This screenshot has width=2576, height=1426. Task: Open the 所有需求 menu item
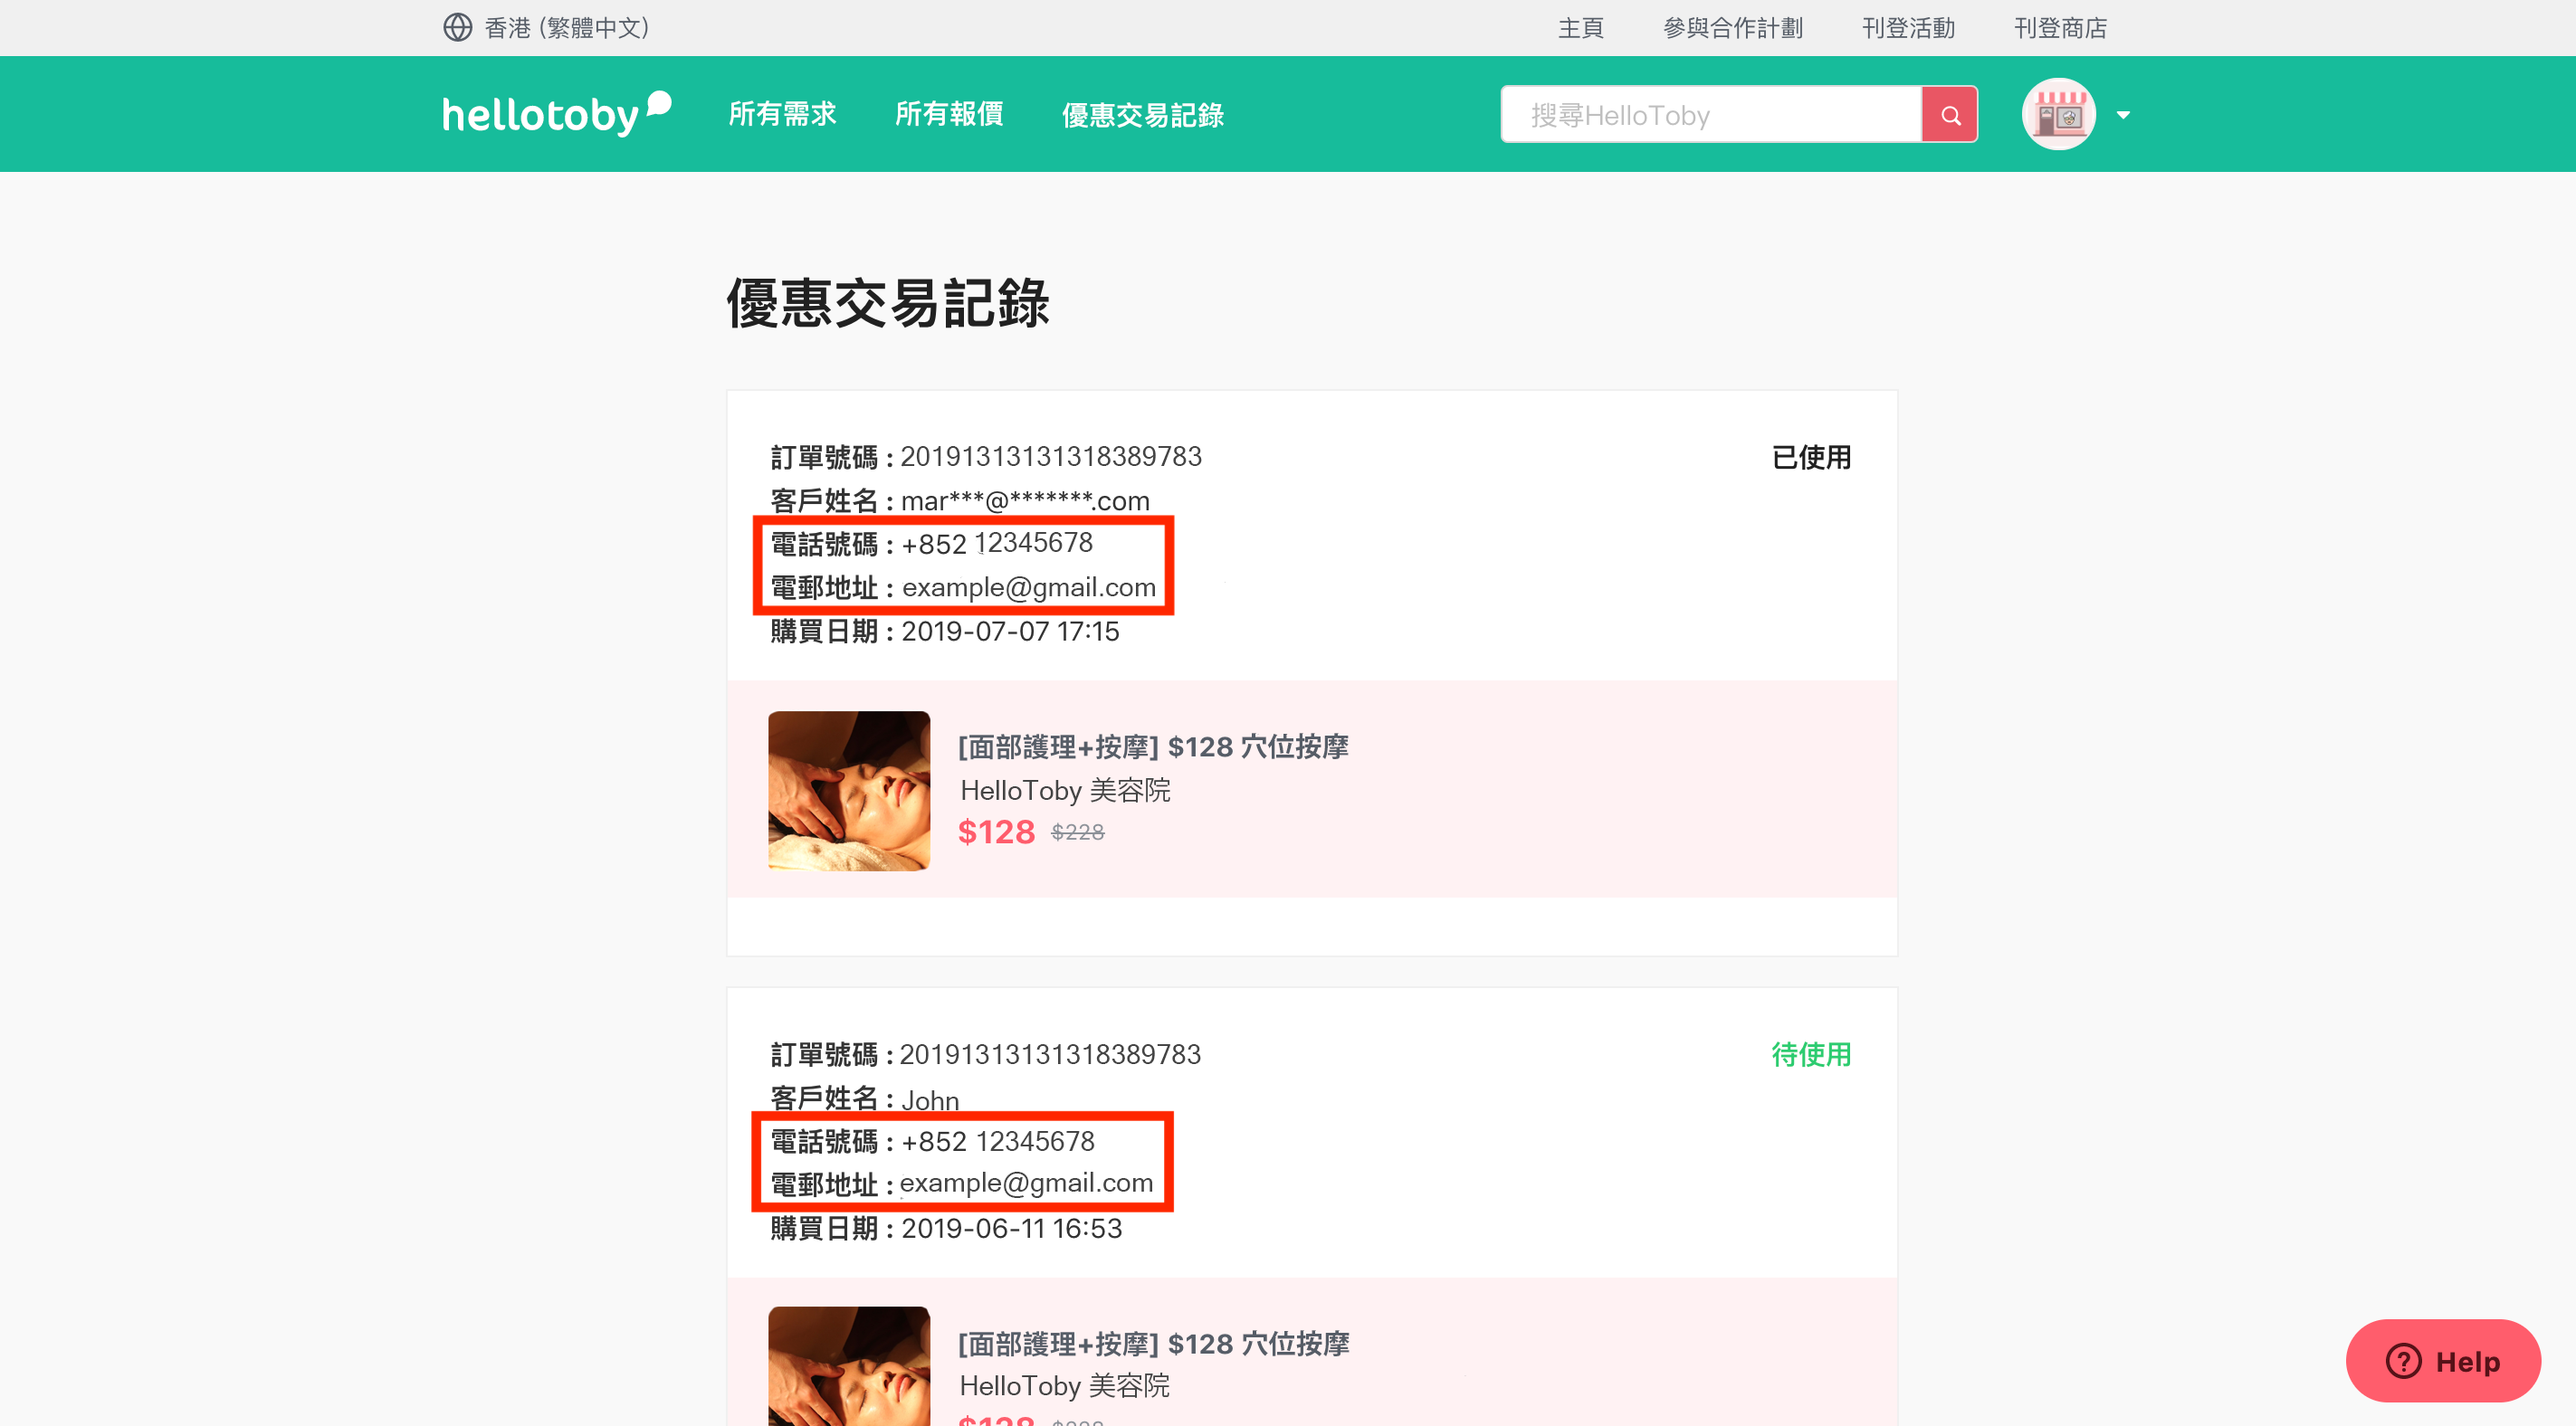[782, 114]
